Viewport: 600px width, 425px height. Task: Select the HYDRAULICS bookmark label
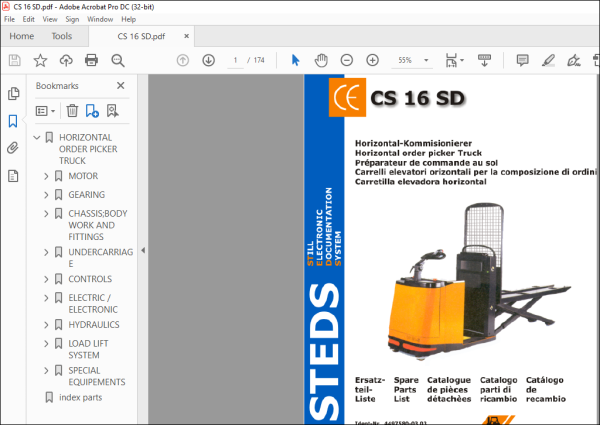click(94, 325)
